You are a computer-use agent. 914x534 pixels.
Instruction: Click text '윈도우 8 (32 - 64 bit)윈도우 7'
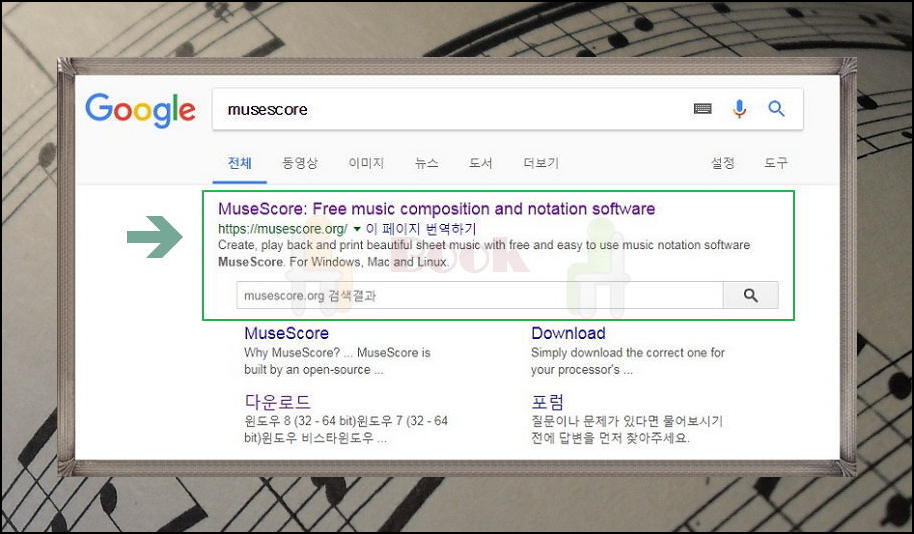[x=346, y=421]
